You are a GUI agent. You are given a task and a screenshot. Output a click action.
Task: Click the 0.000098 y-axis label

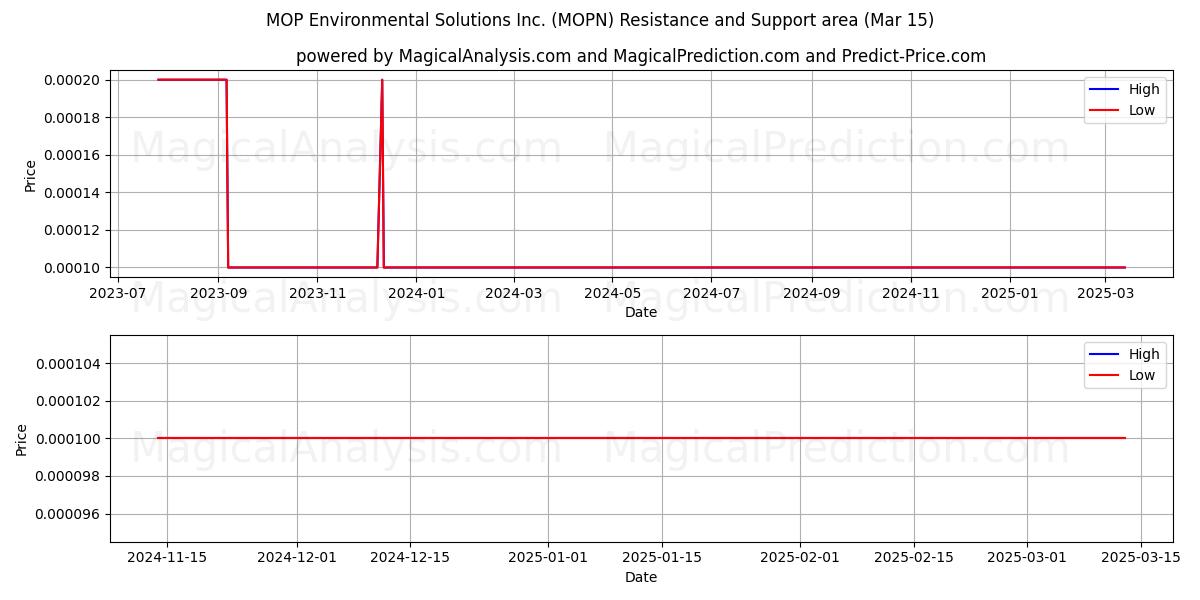tap(70, 476)
